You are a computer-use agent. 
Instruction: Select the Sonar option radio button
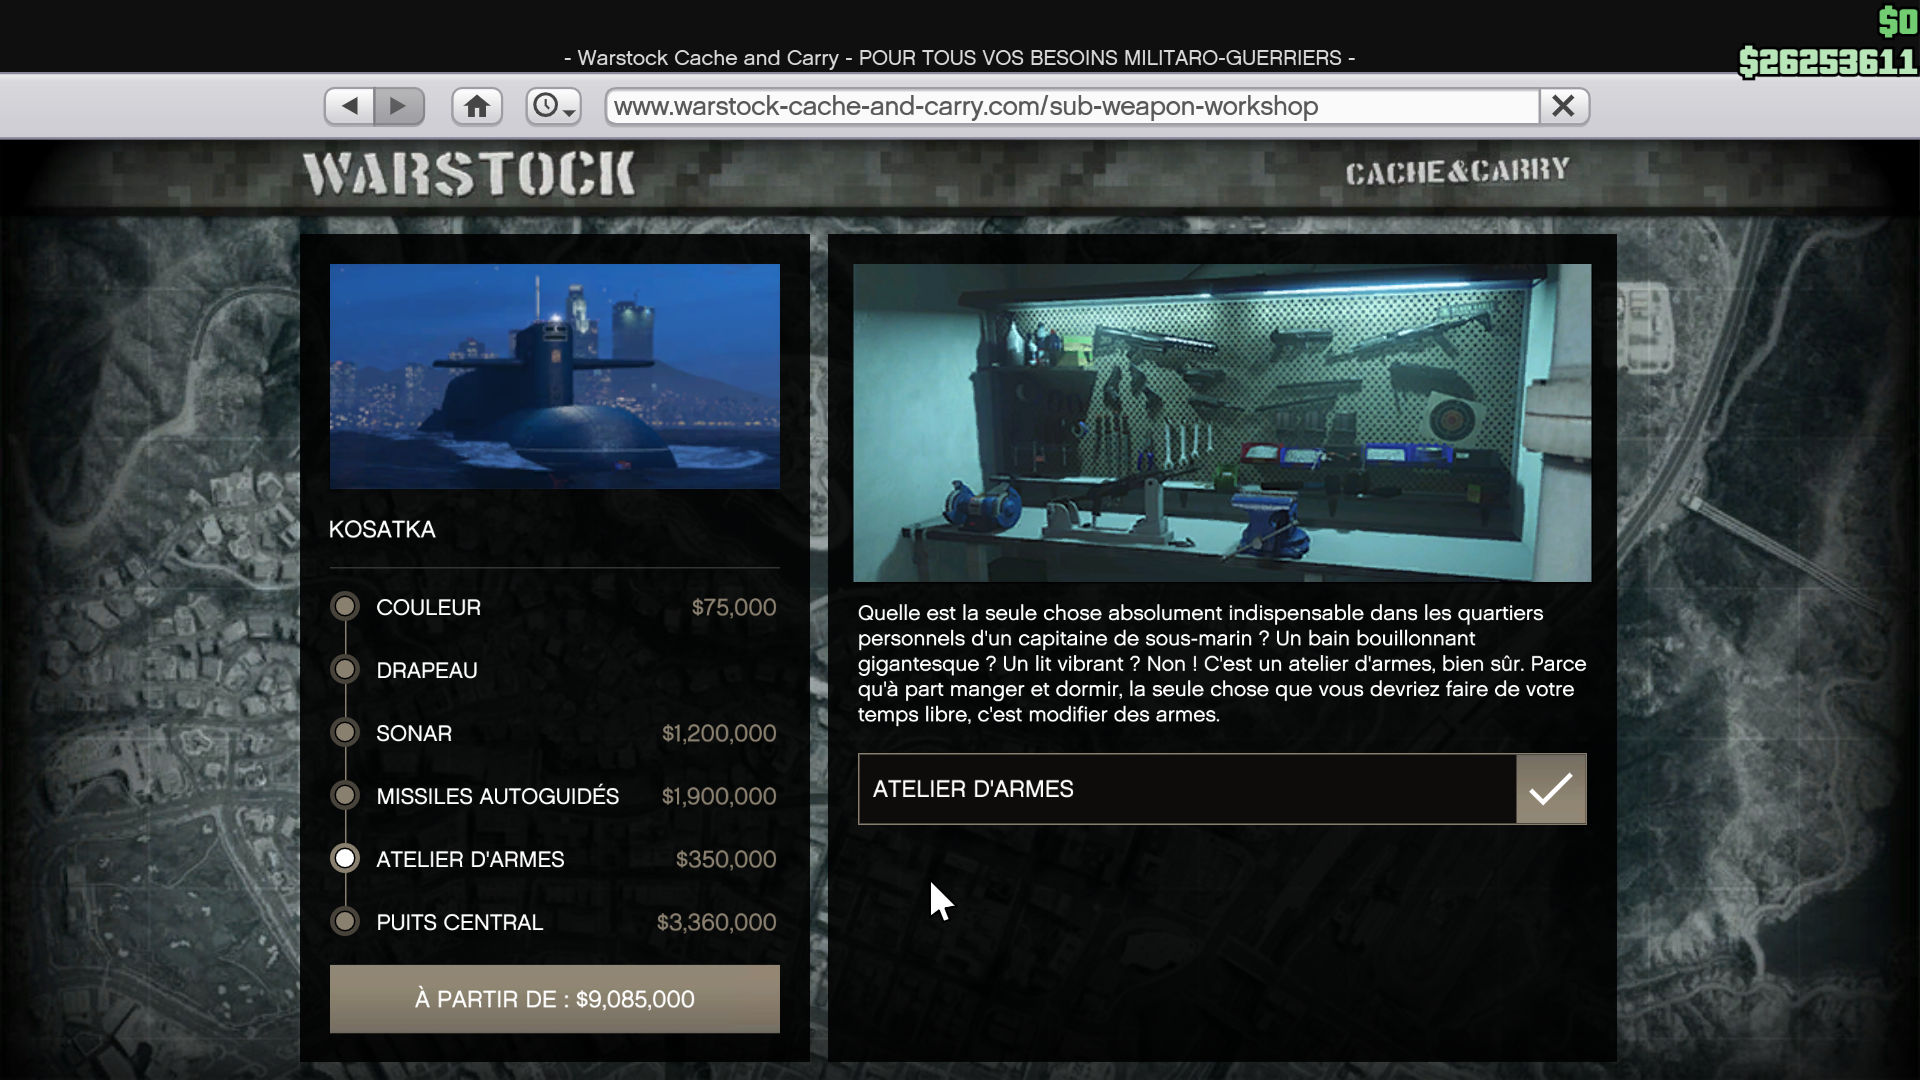coord(345,733)
